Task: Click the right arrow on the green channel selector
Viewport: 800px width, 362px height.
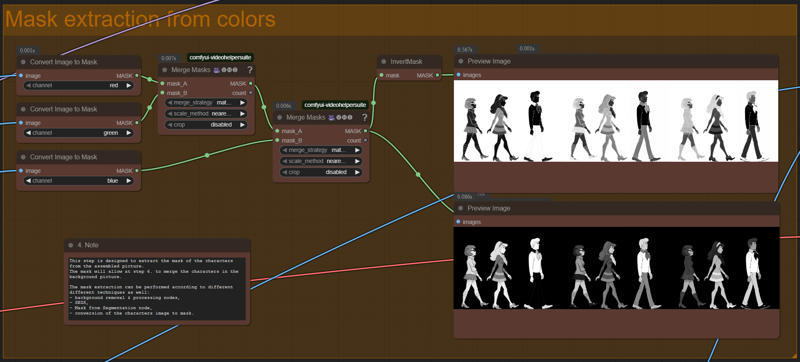Action: click(129, 133)
